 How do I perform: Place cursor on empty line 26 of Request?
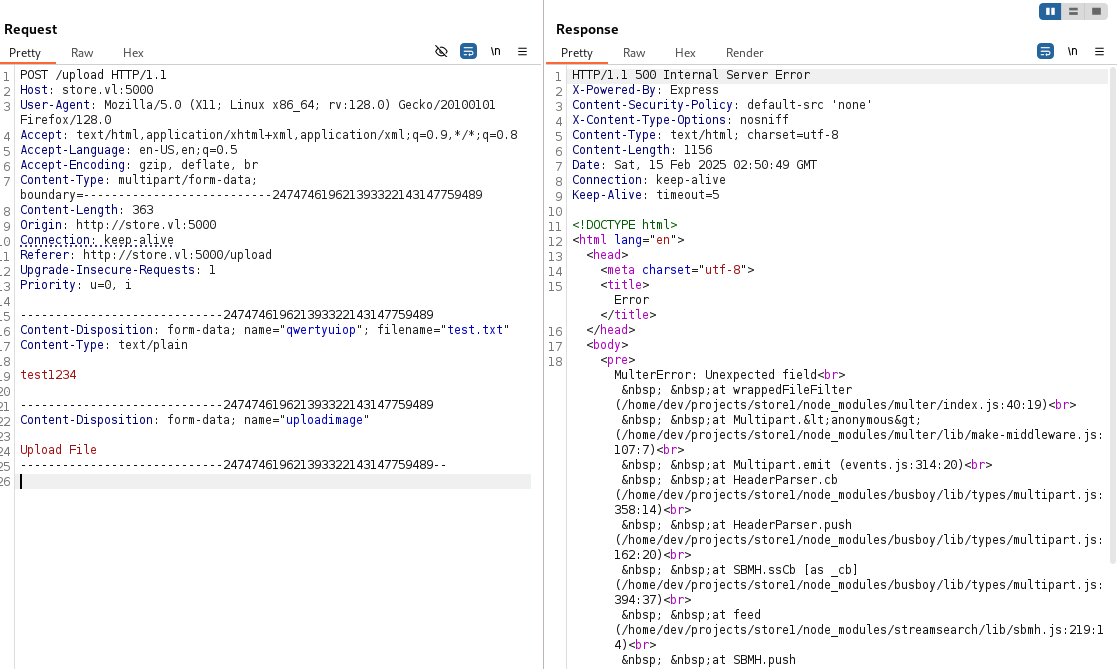click(x=275, y=482)
